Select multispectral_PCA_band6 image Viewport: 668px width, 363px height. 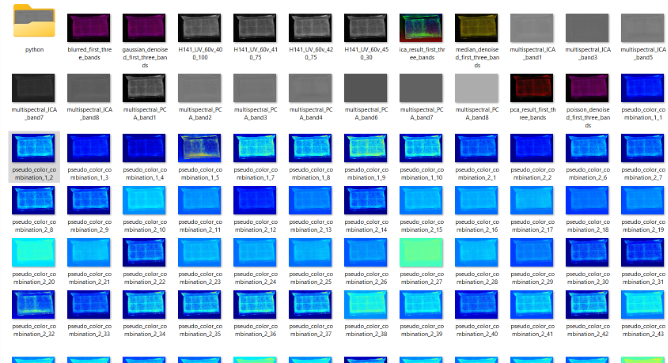366,88
